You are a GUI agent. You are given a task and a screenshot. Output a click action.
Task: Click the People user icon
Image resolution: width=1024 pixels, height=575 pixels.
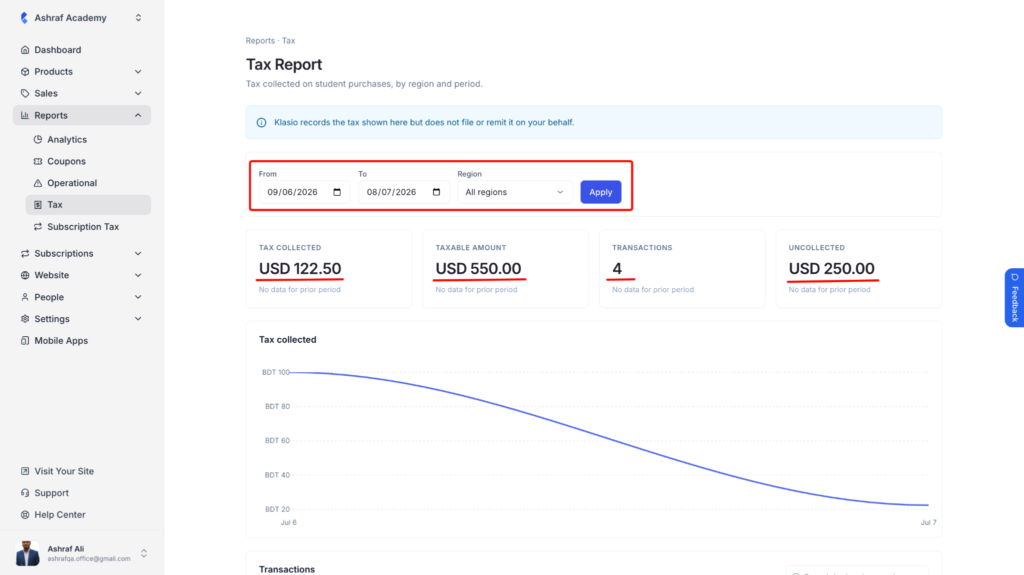[x=25, y=297]
